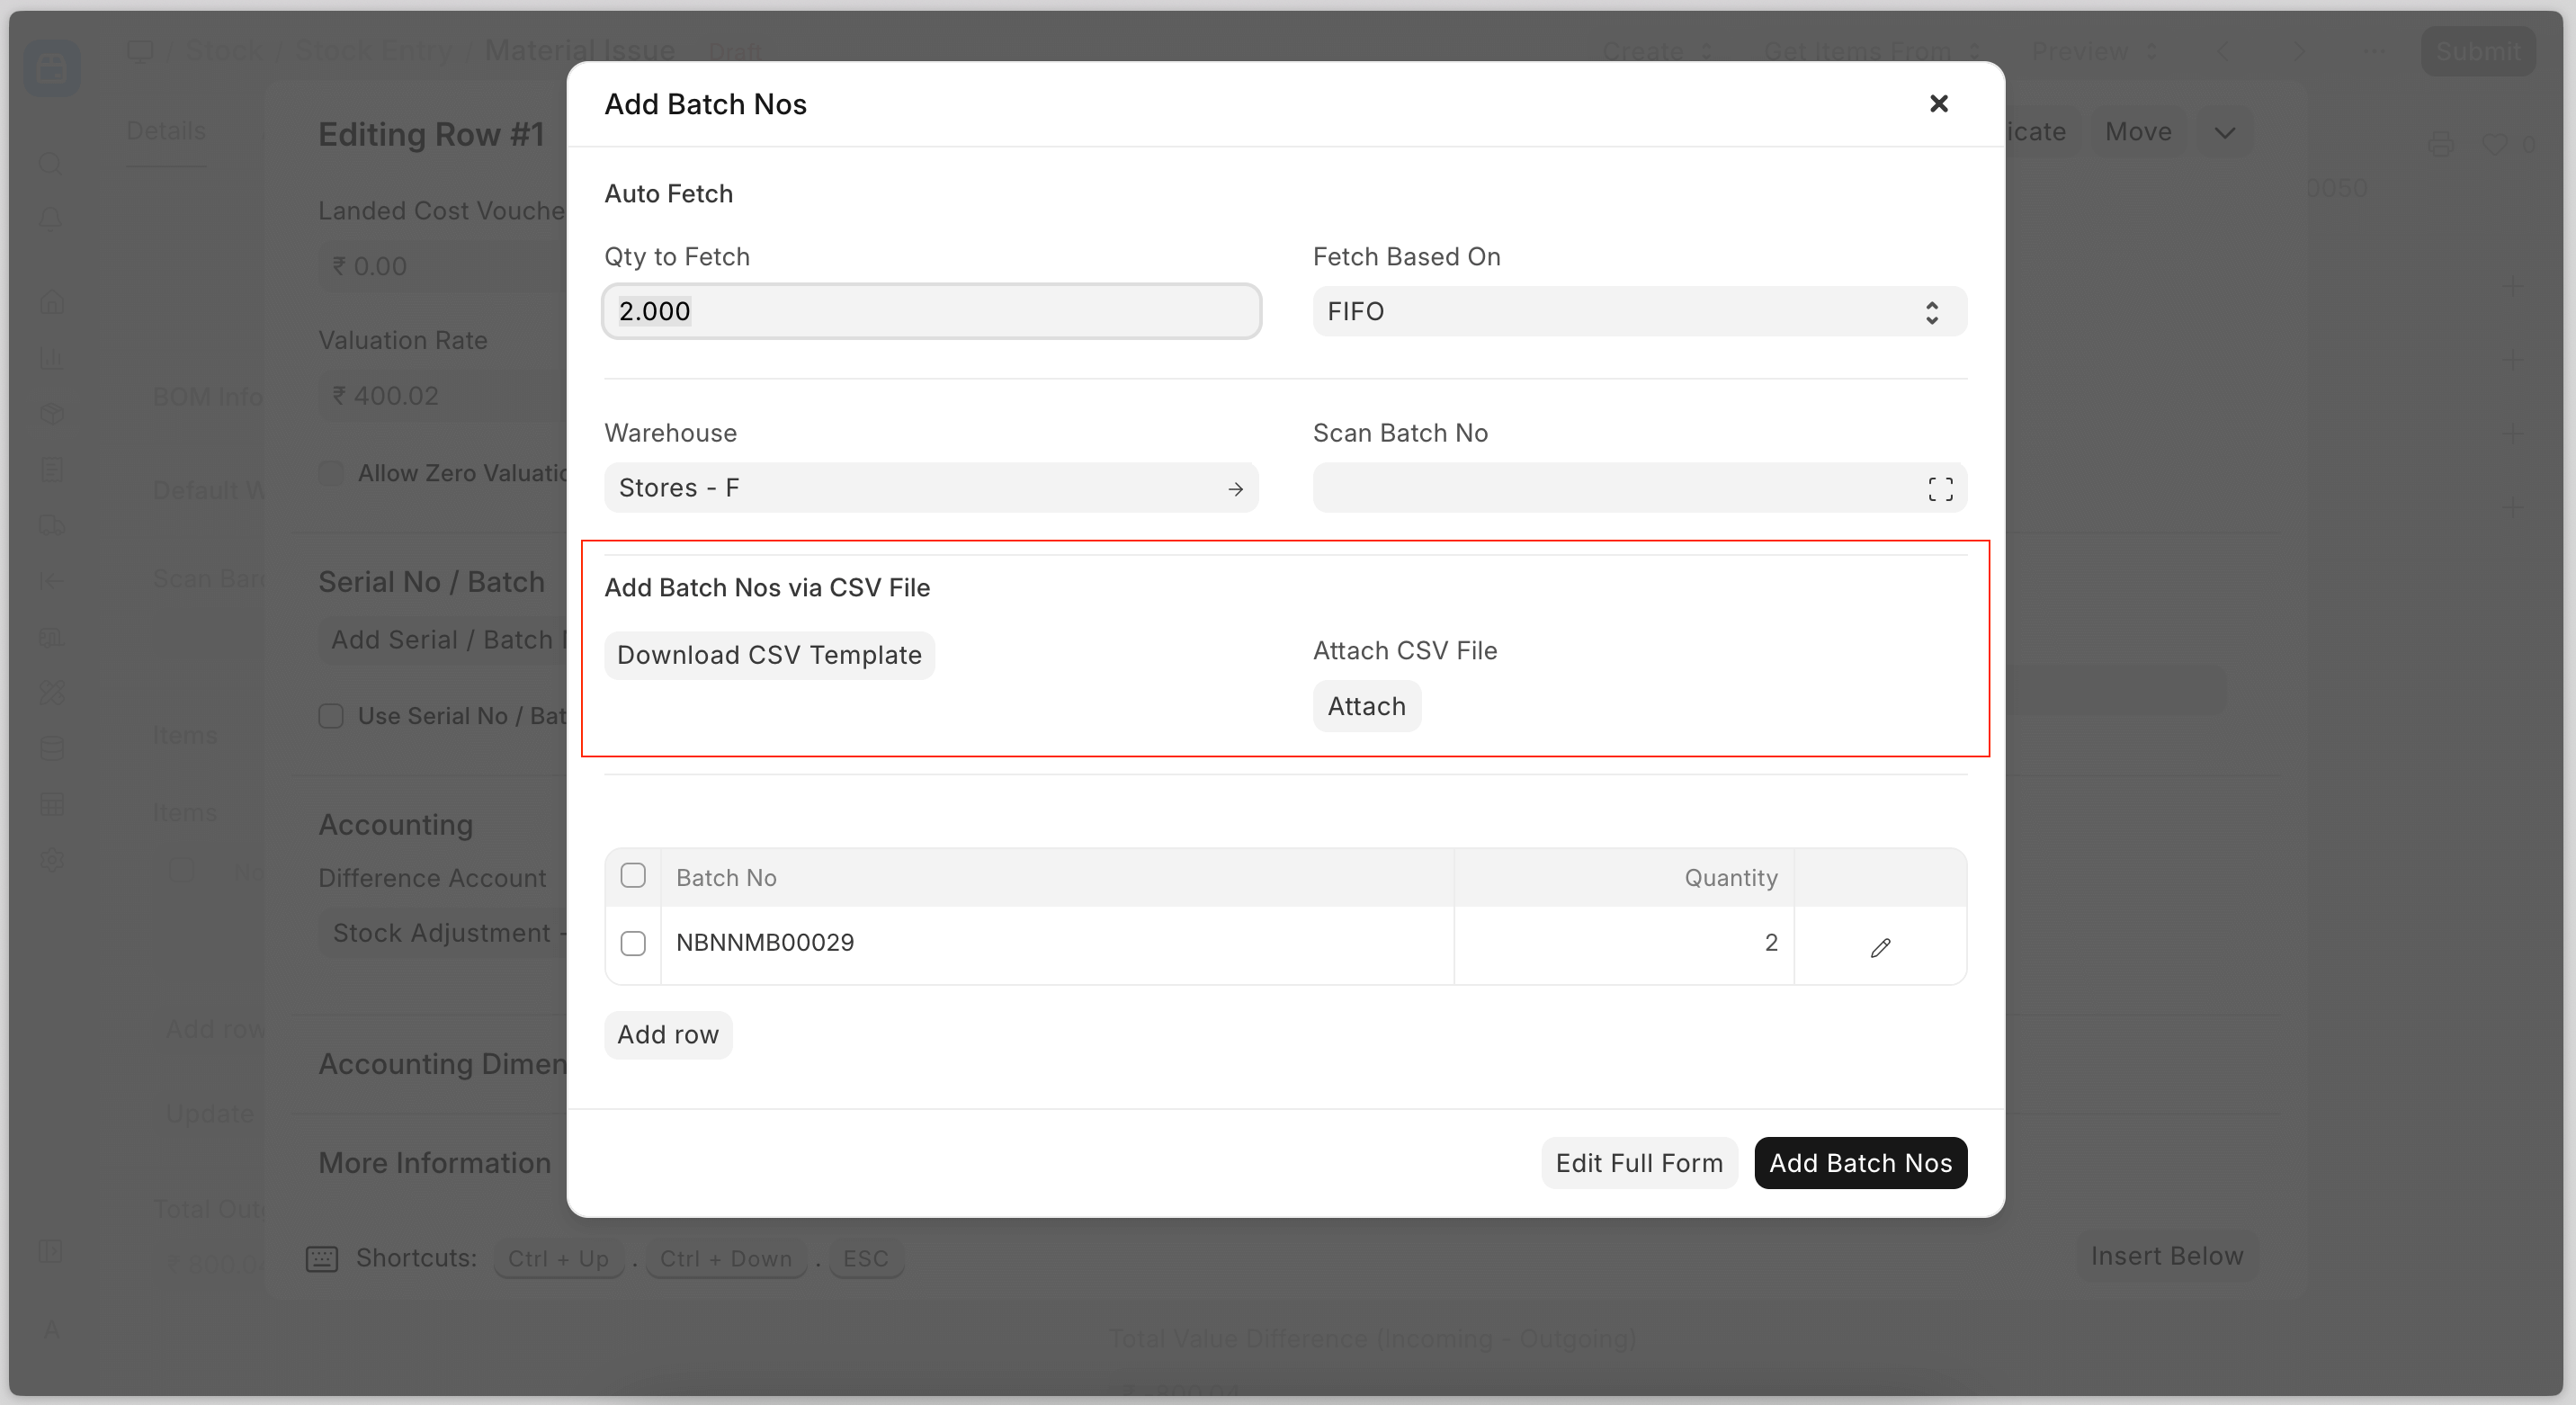Click the heart like icon
The height and width of the screenshot is (1405, 2576).
[2494, 145]
